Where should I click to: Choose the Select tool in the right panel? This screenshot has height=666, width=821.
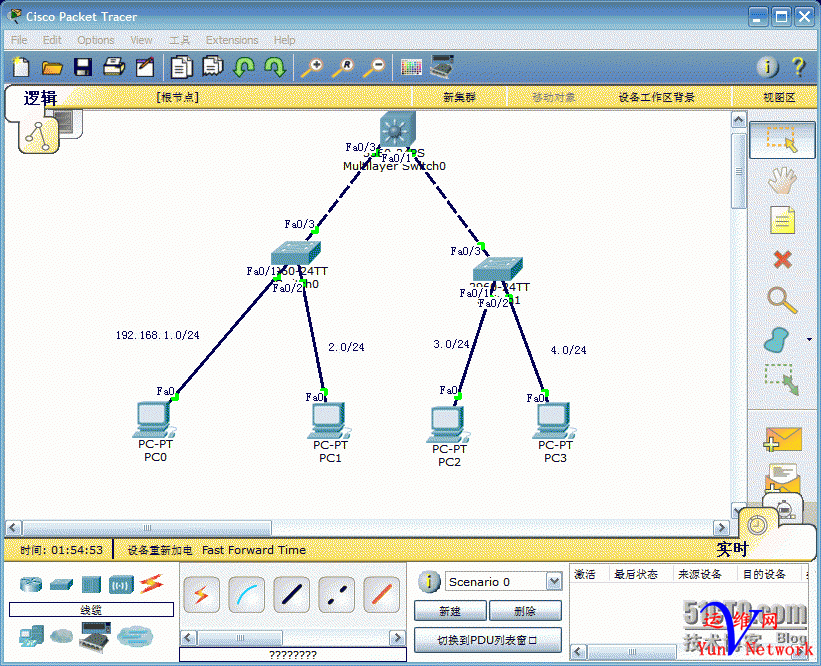[x=782, y=139]
